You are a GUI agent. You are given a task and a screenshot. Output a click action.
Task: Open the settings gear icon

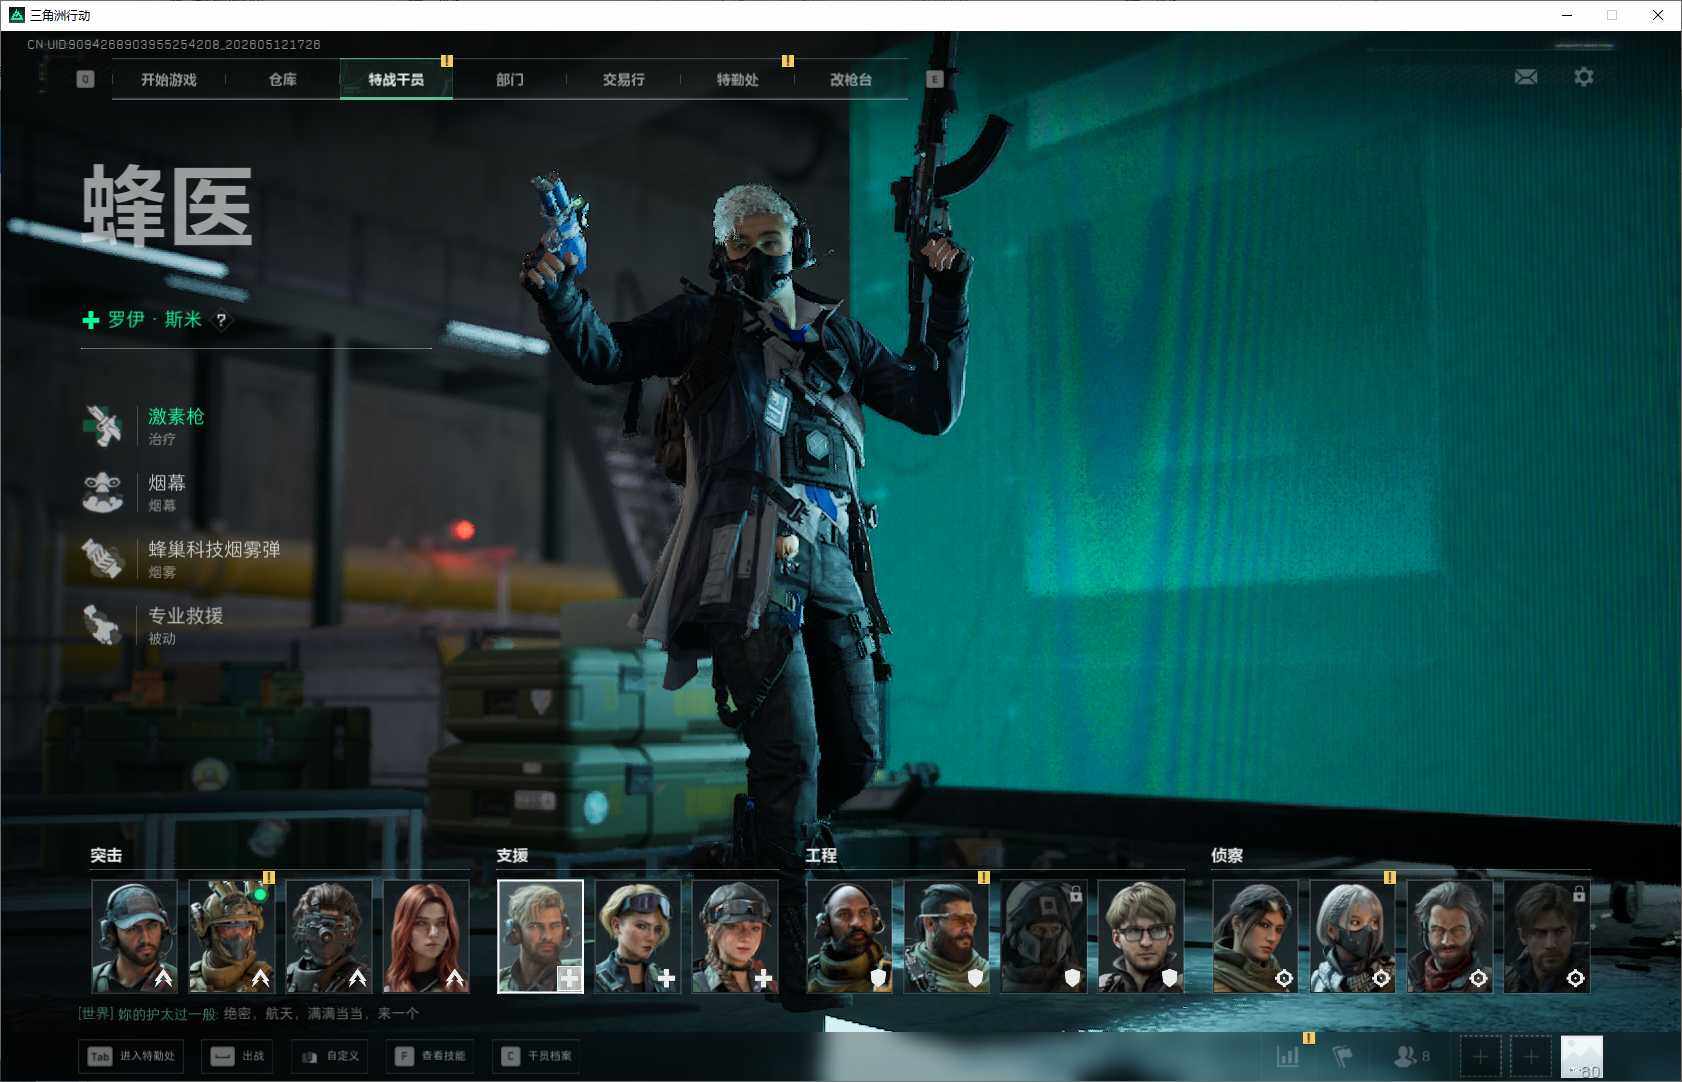click(x=1584, y=77)
